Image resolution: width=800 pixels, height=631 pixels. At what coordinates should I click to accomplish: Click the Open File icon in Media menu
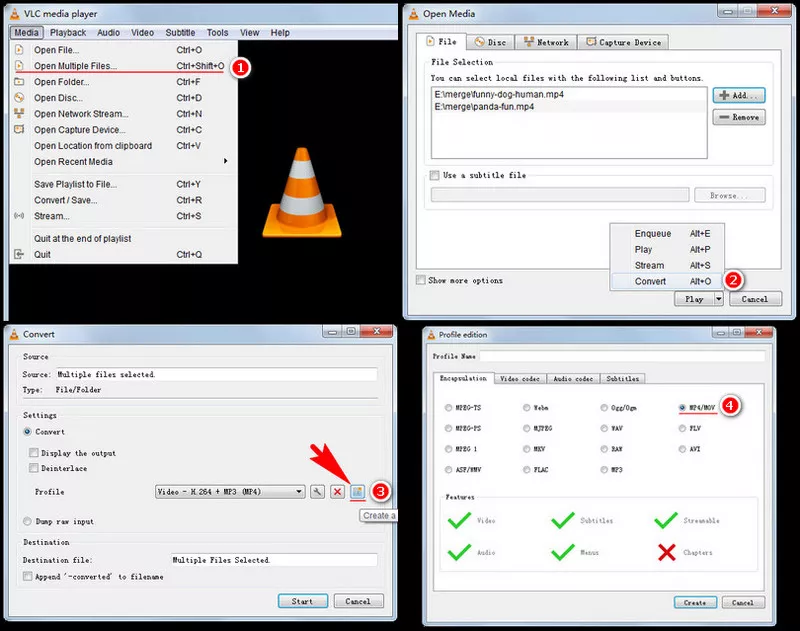19,50
